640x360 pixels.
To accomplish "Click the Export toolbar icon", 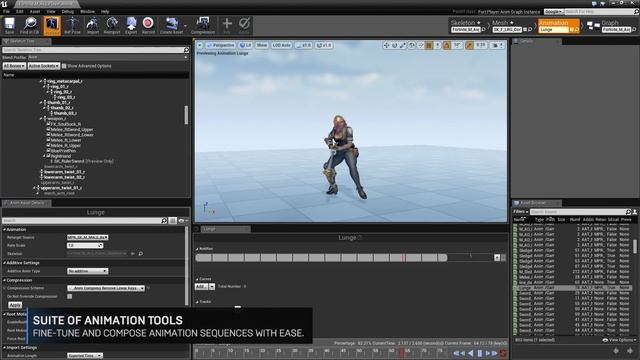I will click(x=131, y=25).
